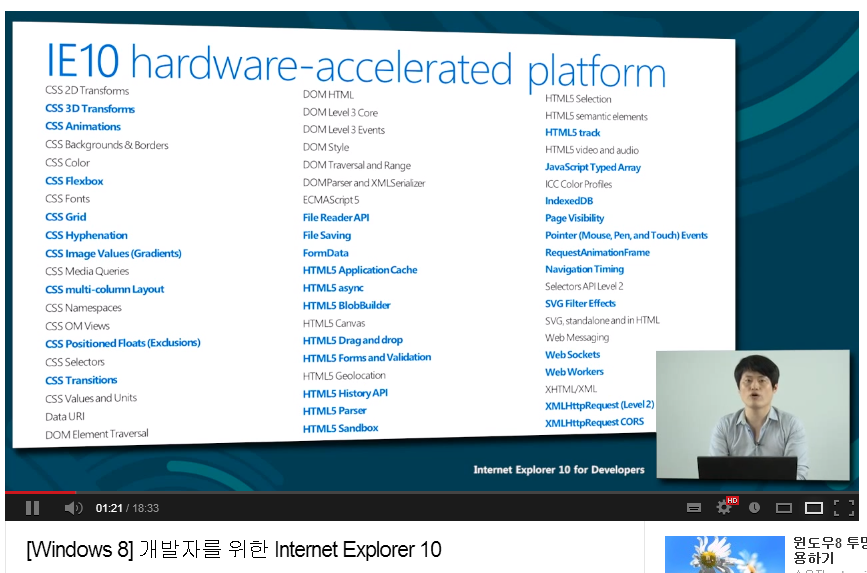Open the video settings gear icon
867x573 pixels.
[724, 507]
